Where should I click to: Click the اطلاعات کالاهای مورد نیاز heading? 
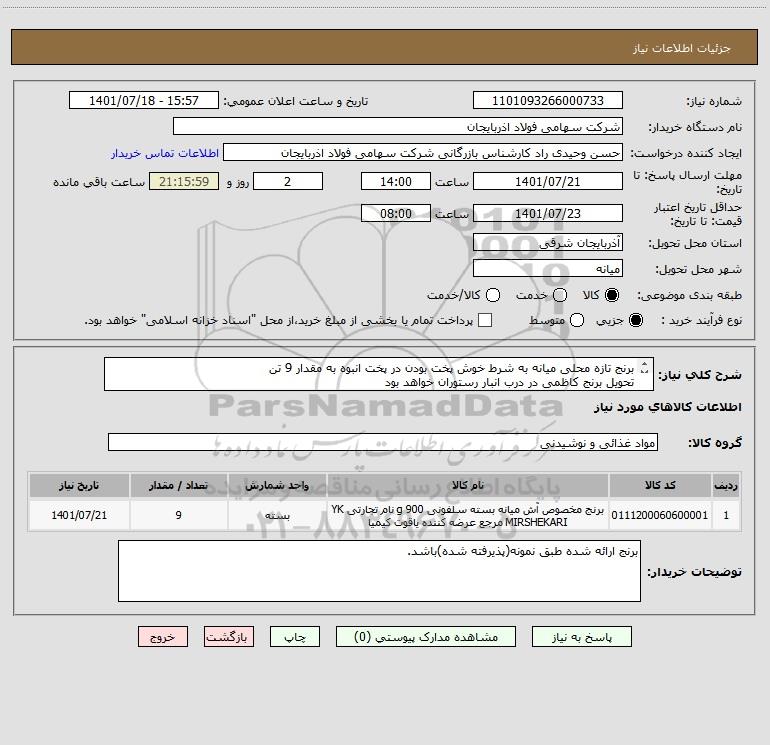pos(667,407)
